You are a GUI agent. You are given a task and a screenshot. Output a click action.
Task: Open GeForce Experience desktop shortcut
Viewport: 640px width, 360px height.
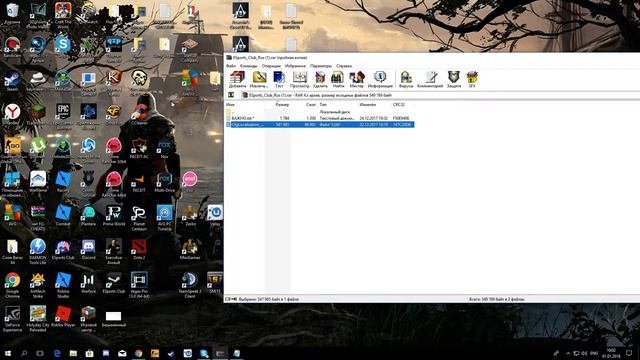click(12, 319)
